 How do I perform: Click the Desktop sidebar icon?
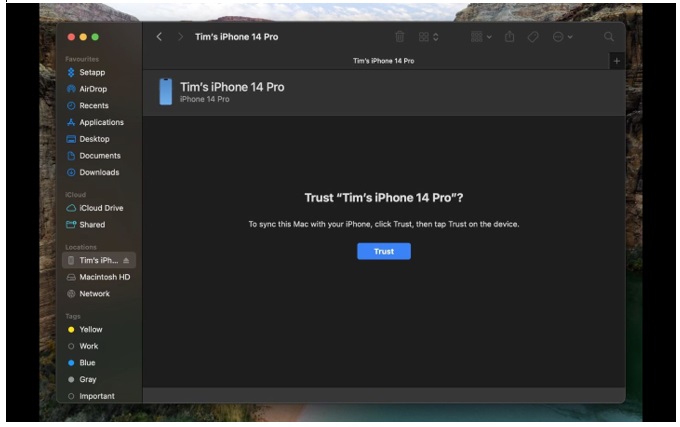71,139
